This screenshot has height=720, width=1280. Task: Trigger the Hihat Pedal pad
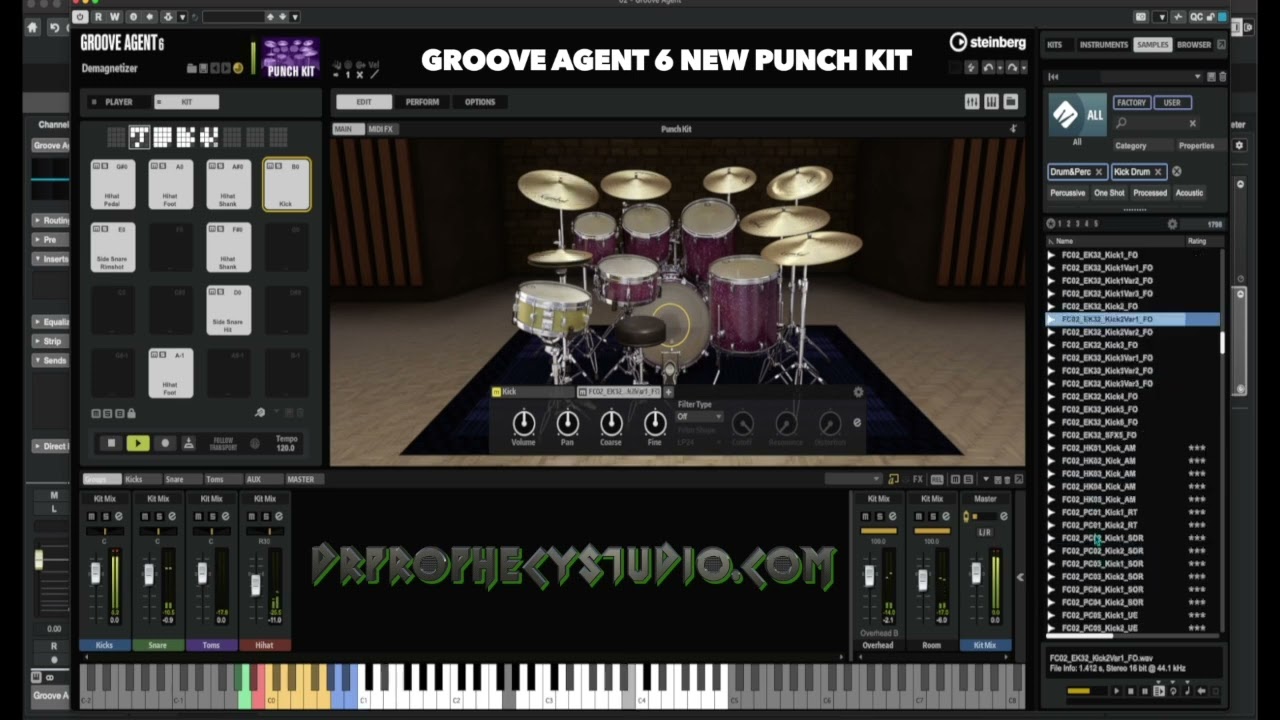coord(112,185)
